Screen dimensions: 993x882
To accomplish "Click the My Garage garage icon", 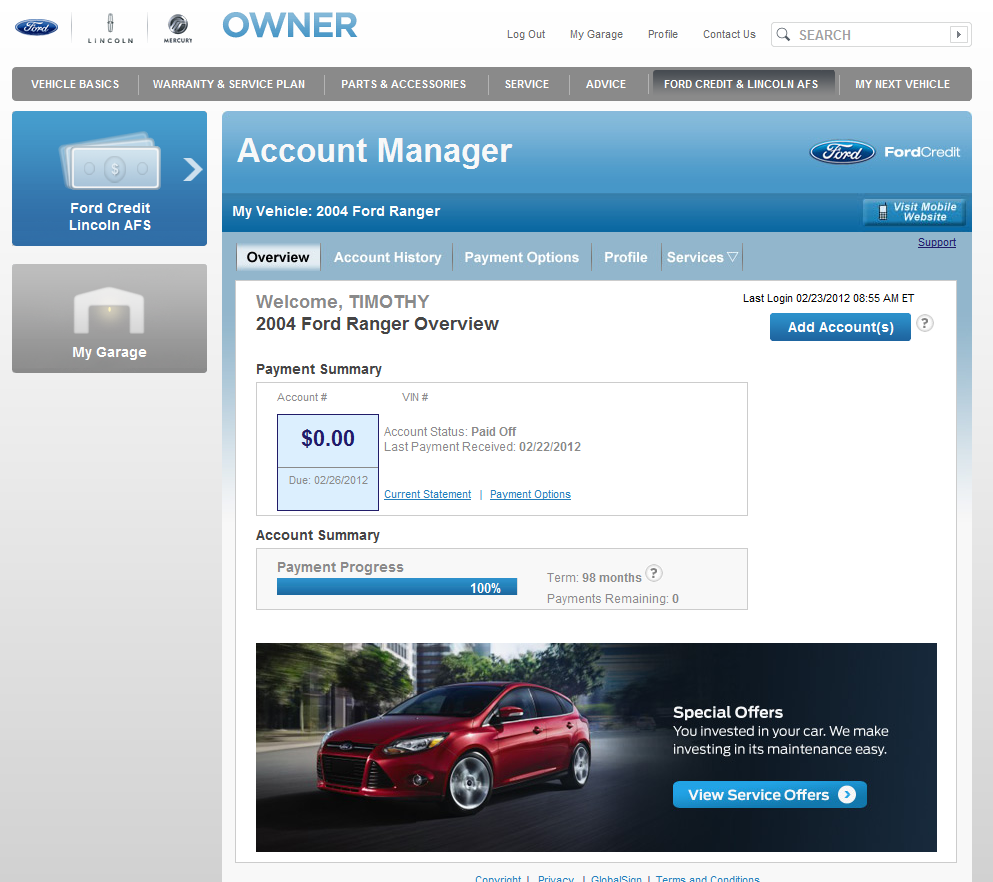I will point(109,310).
